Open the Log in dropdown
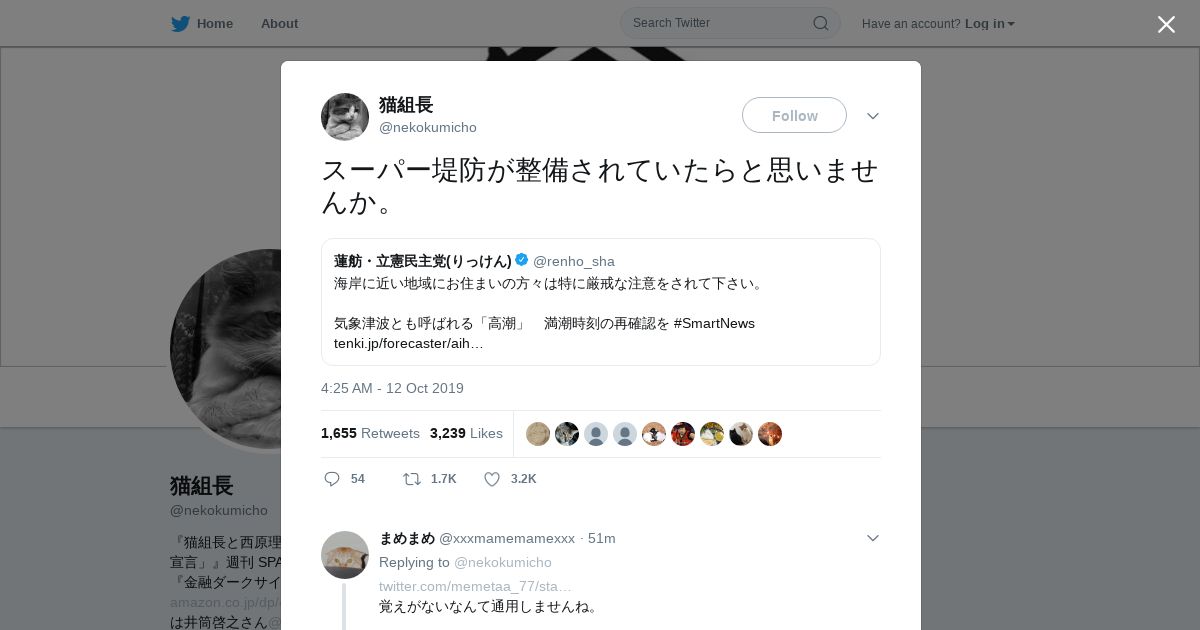 pos(990,23)
